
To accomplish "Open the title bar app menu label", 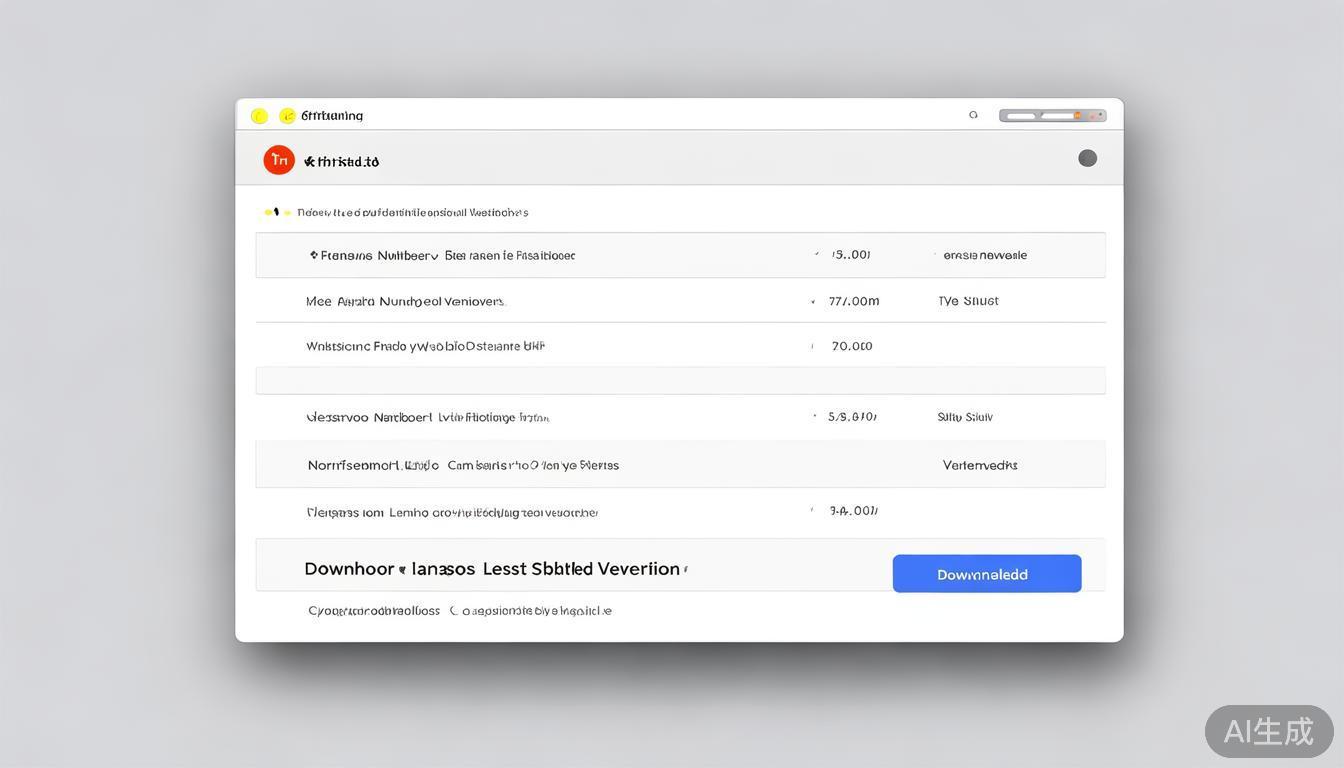I will [333, 115].
